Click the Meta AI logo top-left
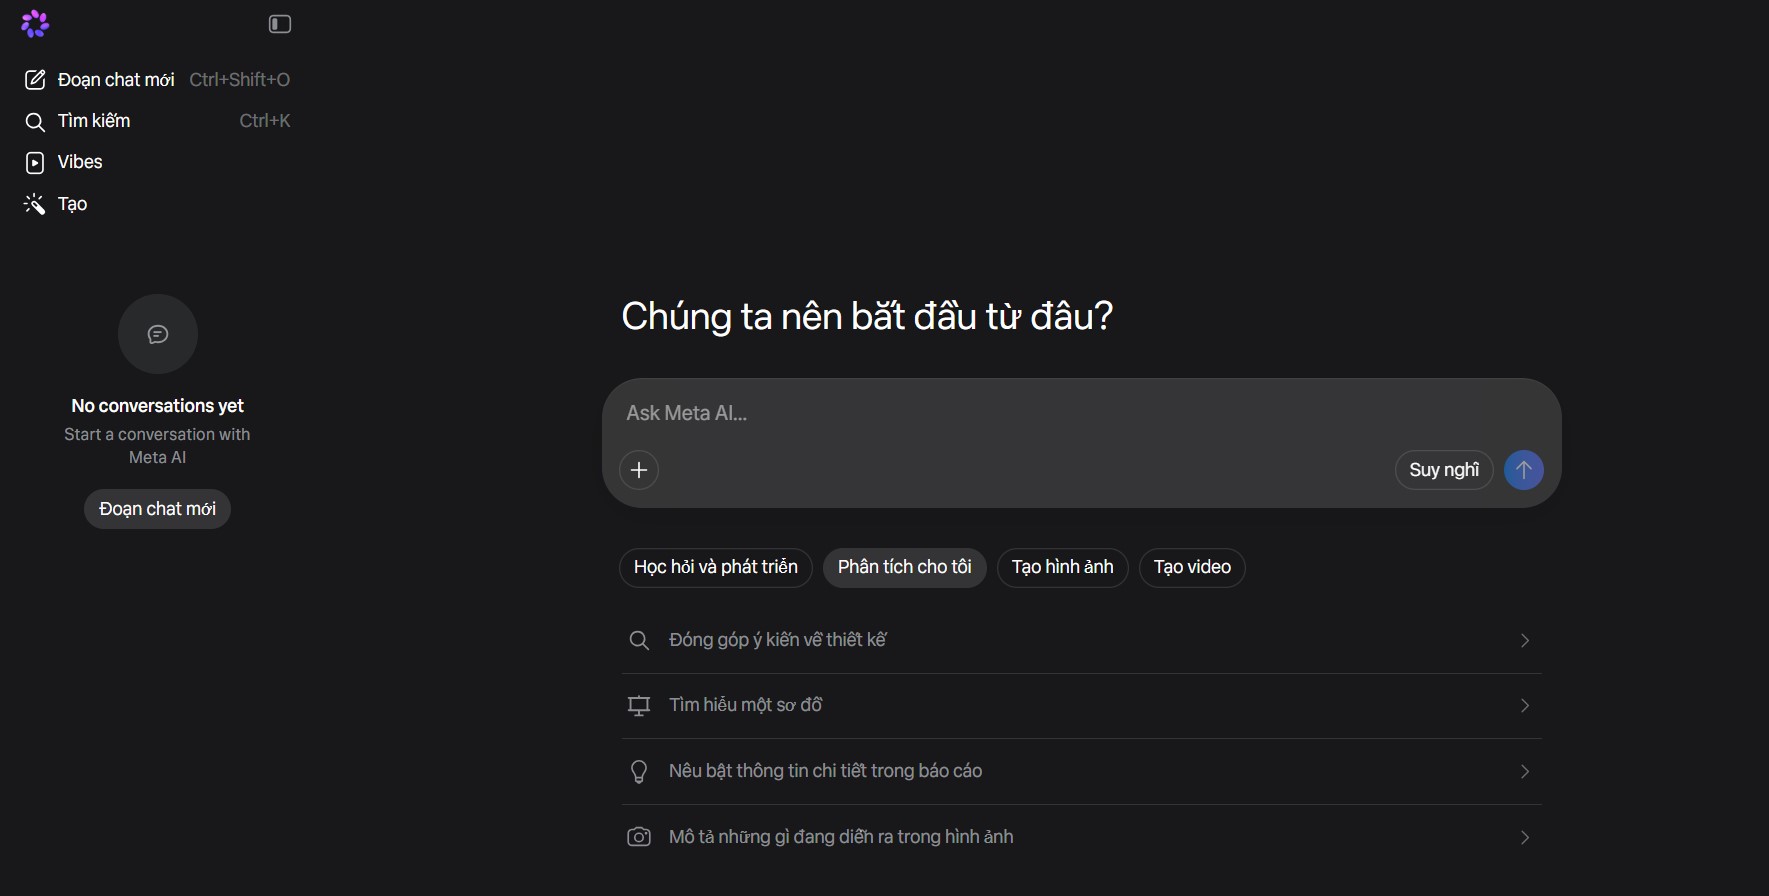 [x=35, y=23]
